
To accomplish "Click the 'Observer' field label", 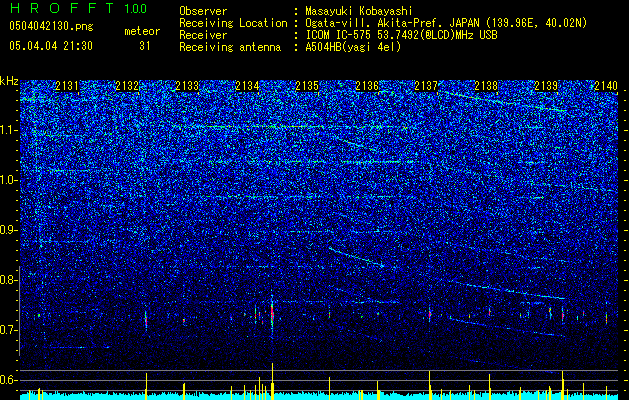I will (x=203, y=11).
